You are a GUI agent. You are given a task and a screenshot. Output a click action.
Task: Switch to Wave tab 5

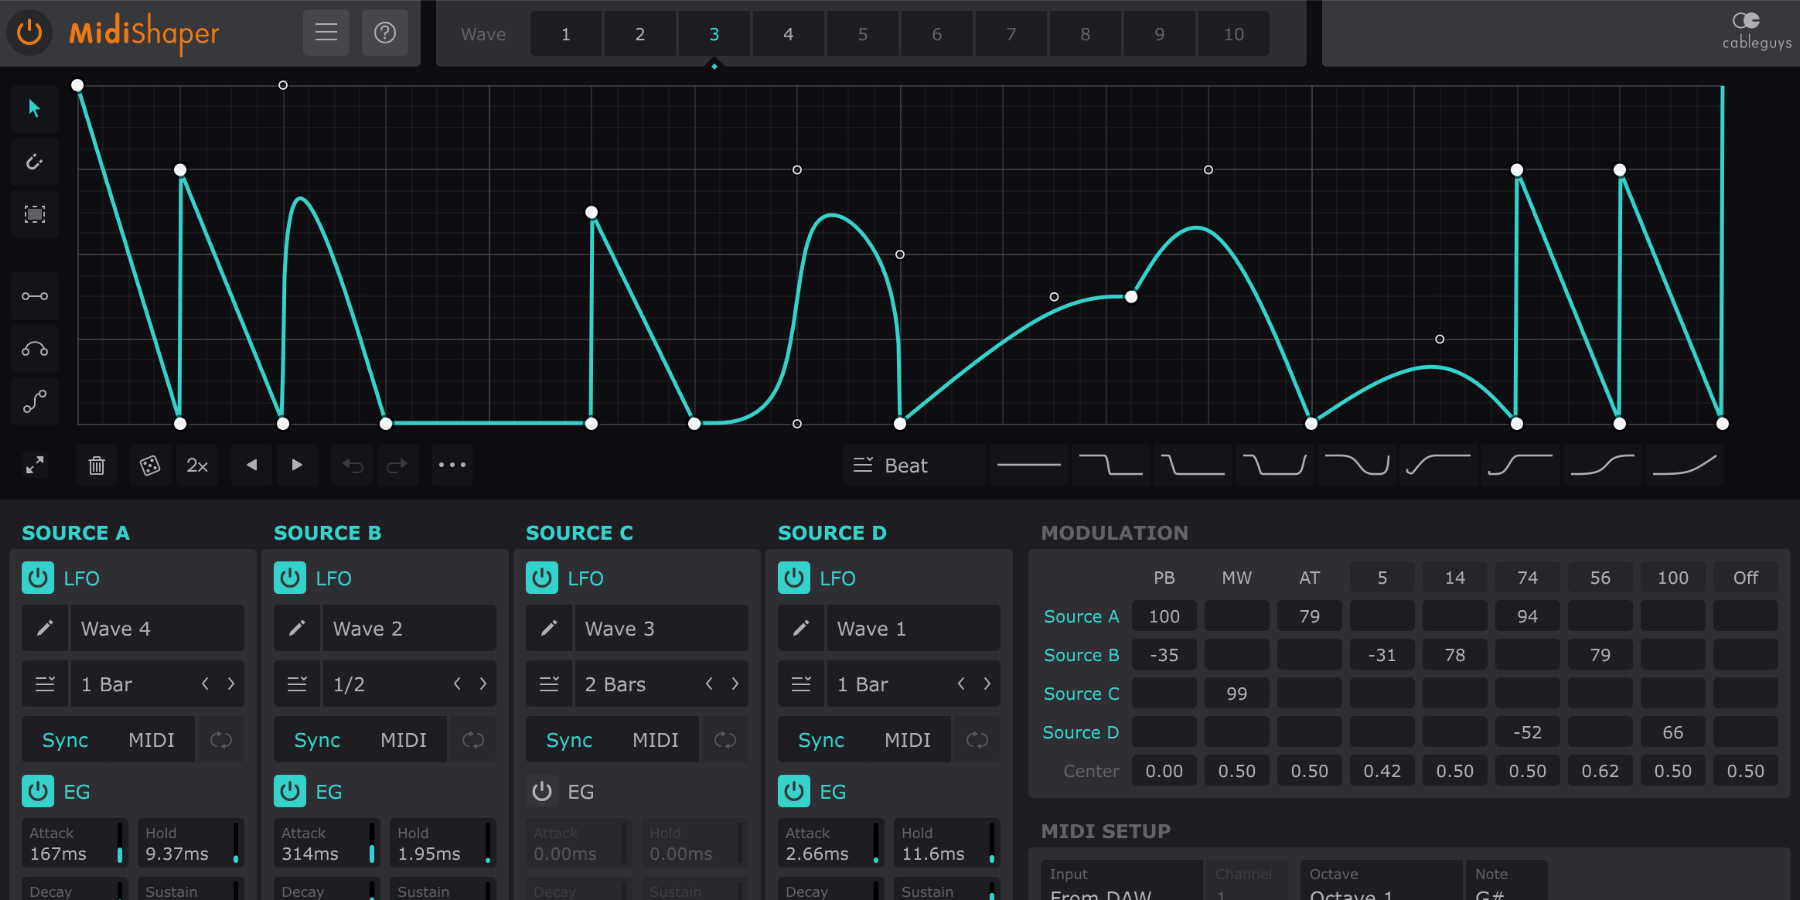tap(862, 33)
